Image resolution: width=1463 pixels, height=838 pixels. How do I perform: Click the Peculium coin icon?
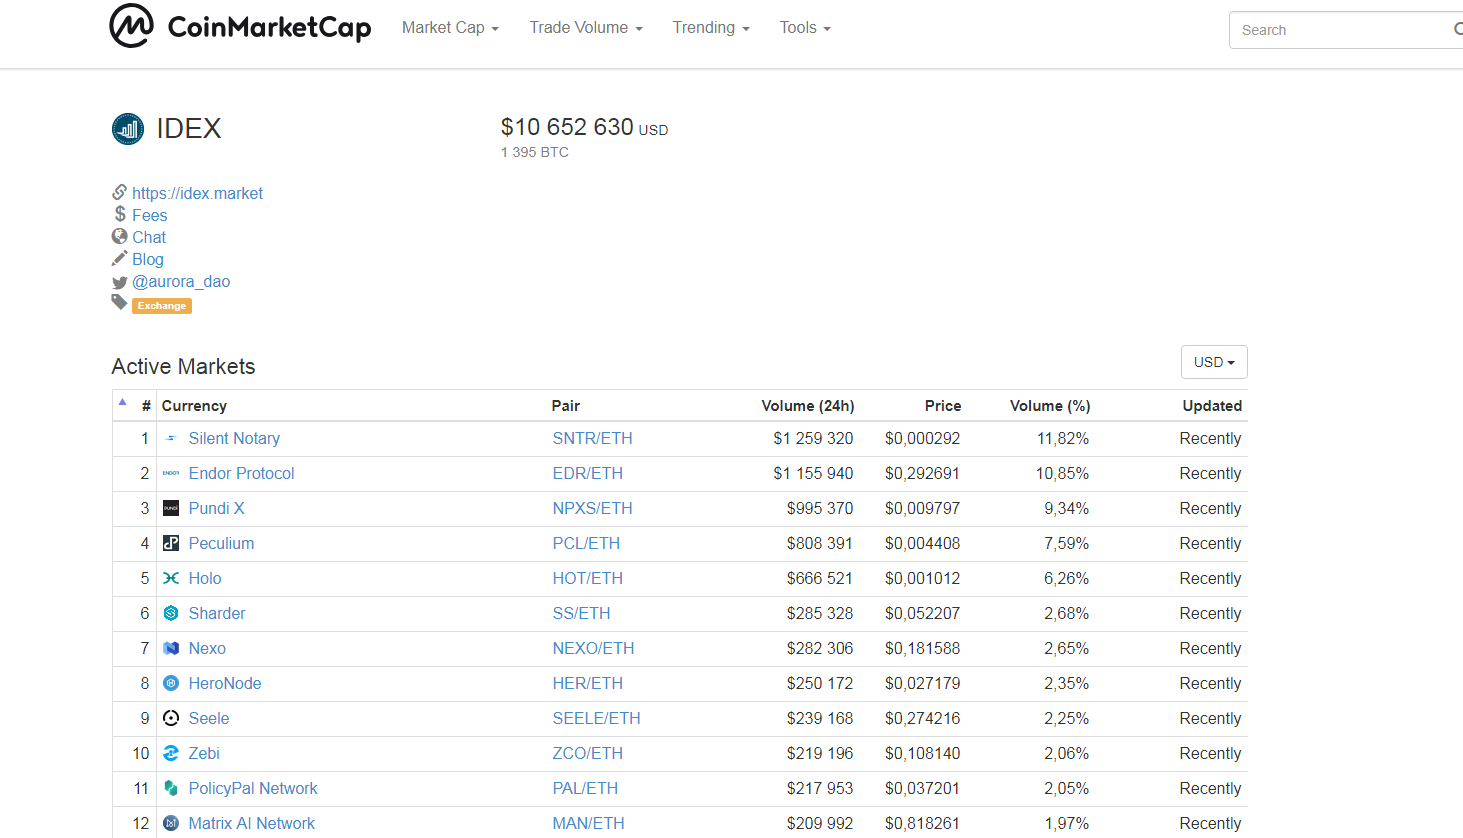[171, 543]
